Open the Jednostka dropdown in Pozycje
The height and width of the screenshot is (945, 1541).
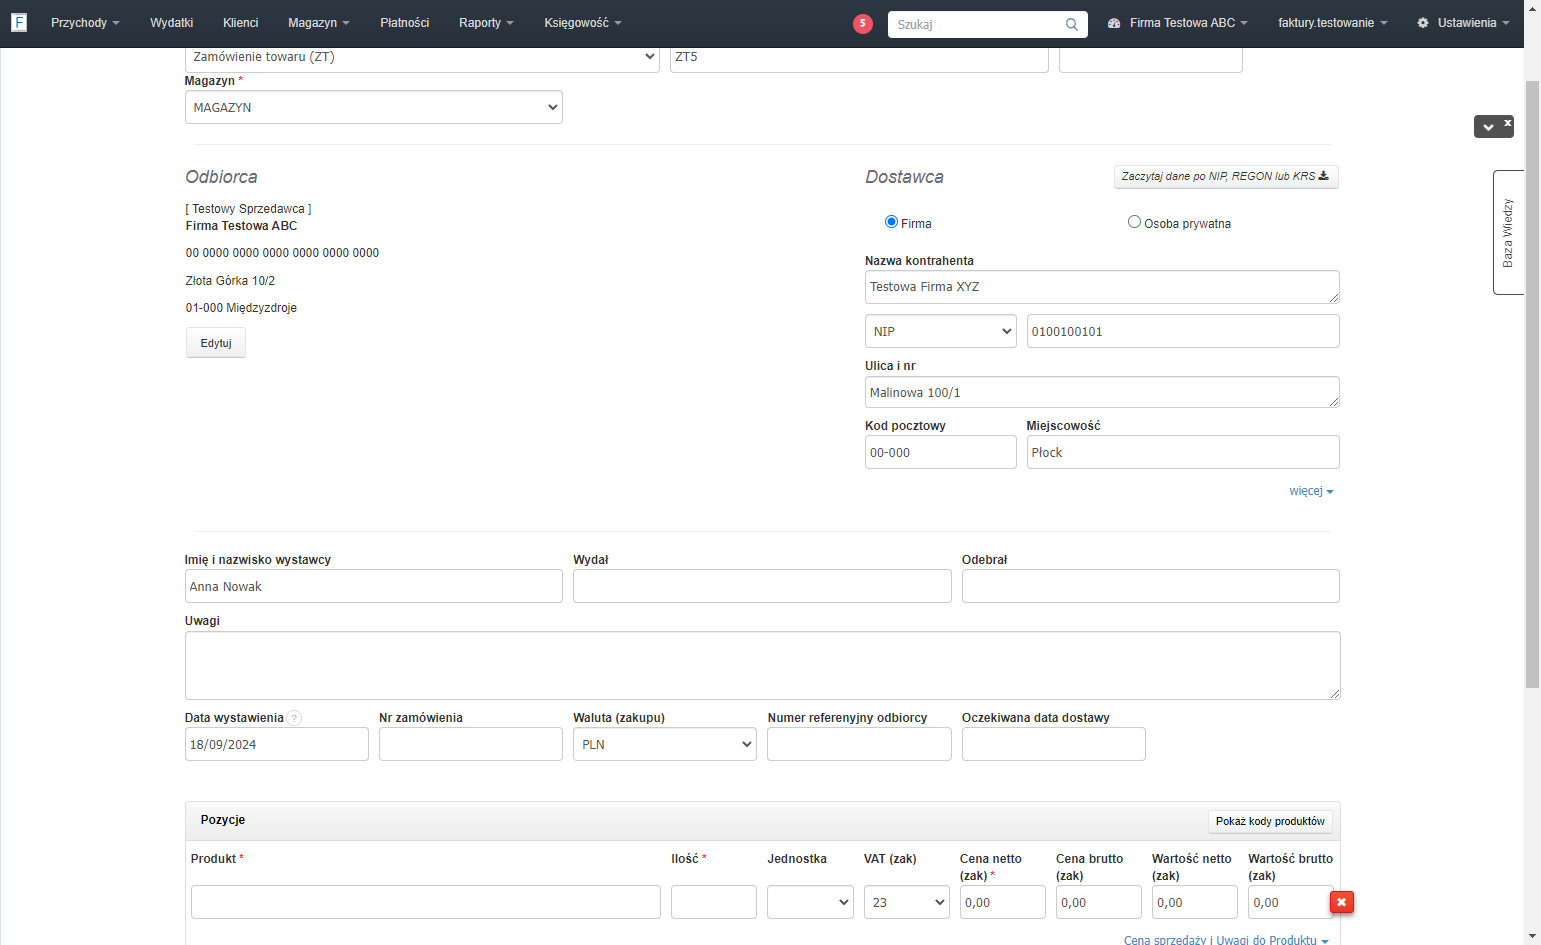810,902
